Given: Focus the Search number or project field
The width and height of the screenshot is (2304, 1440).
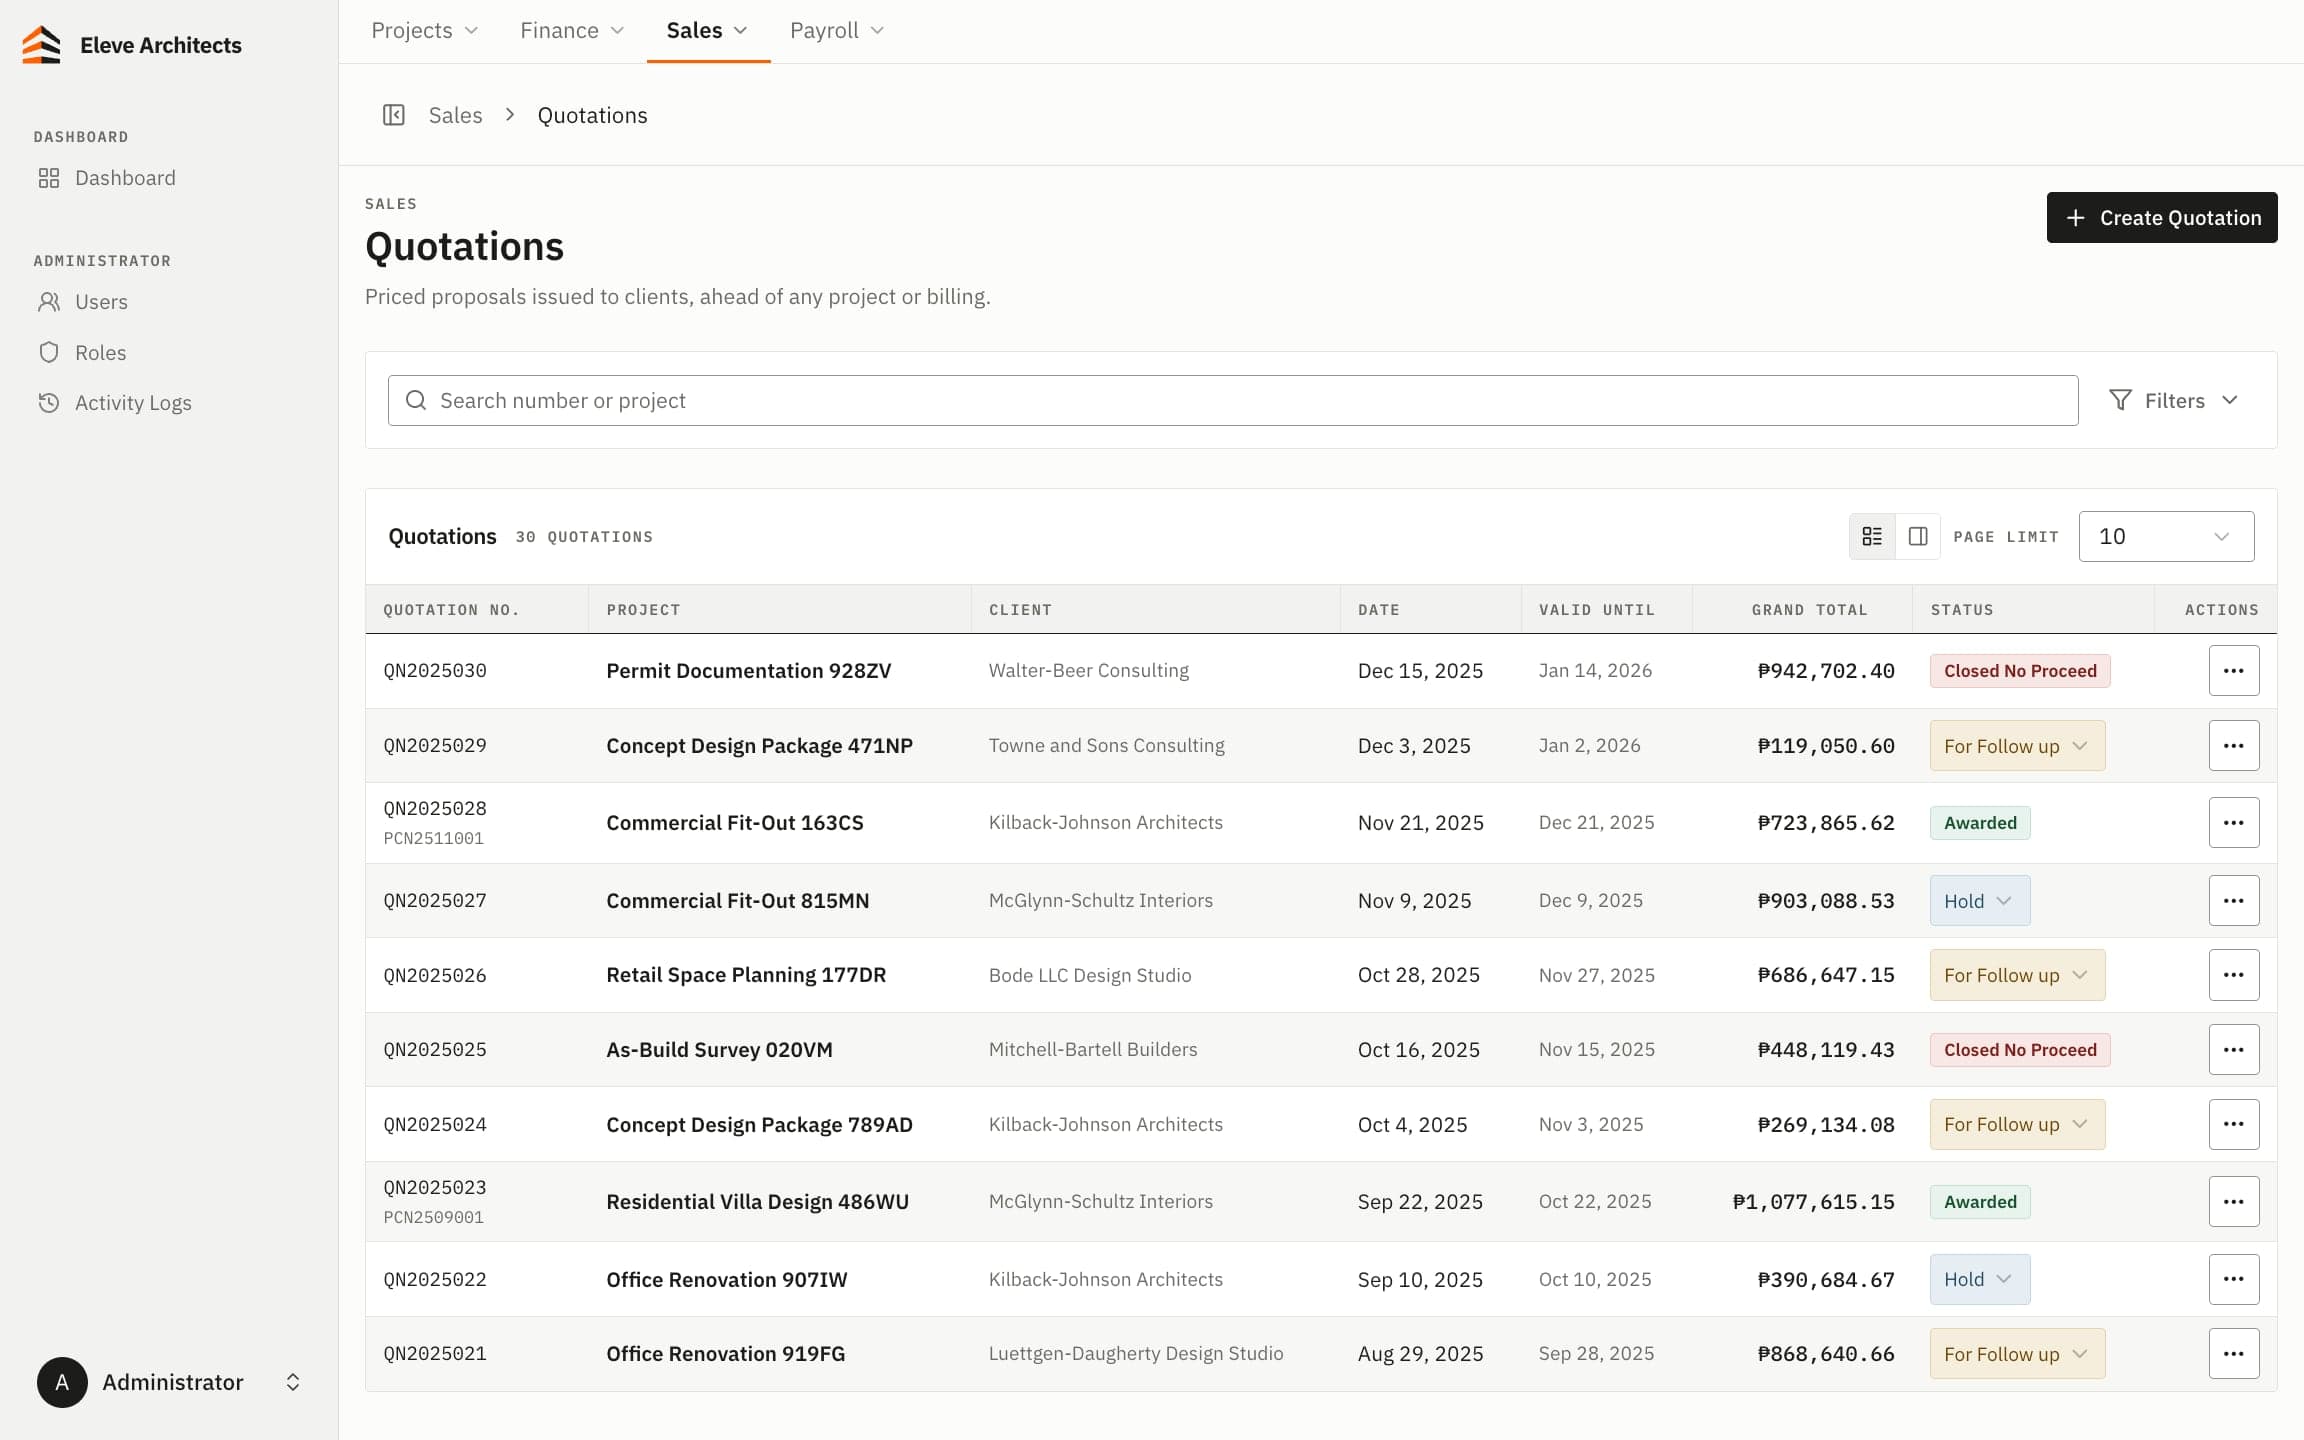Looking at the screenshot, I should [x=1233, y=400].
